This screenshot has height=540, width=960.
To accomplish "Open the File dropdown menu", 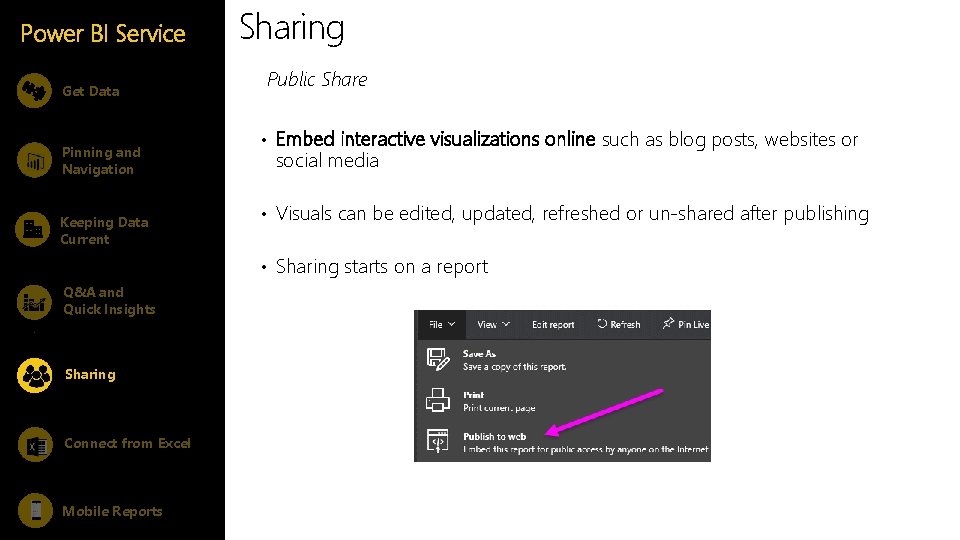I will pos(442,324).
